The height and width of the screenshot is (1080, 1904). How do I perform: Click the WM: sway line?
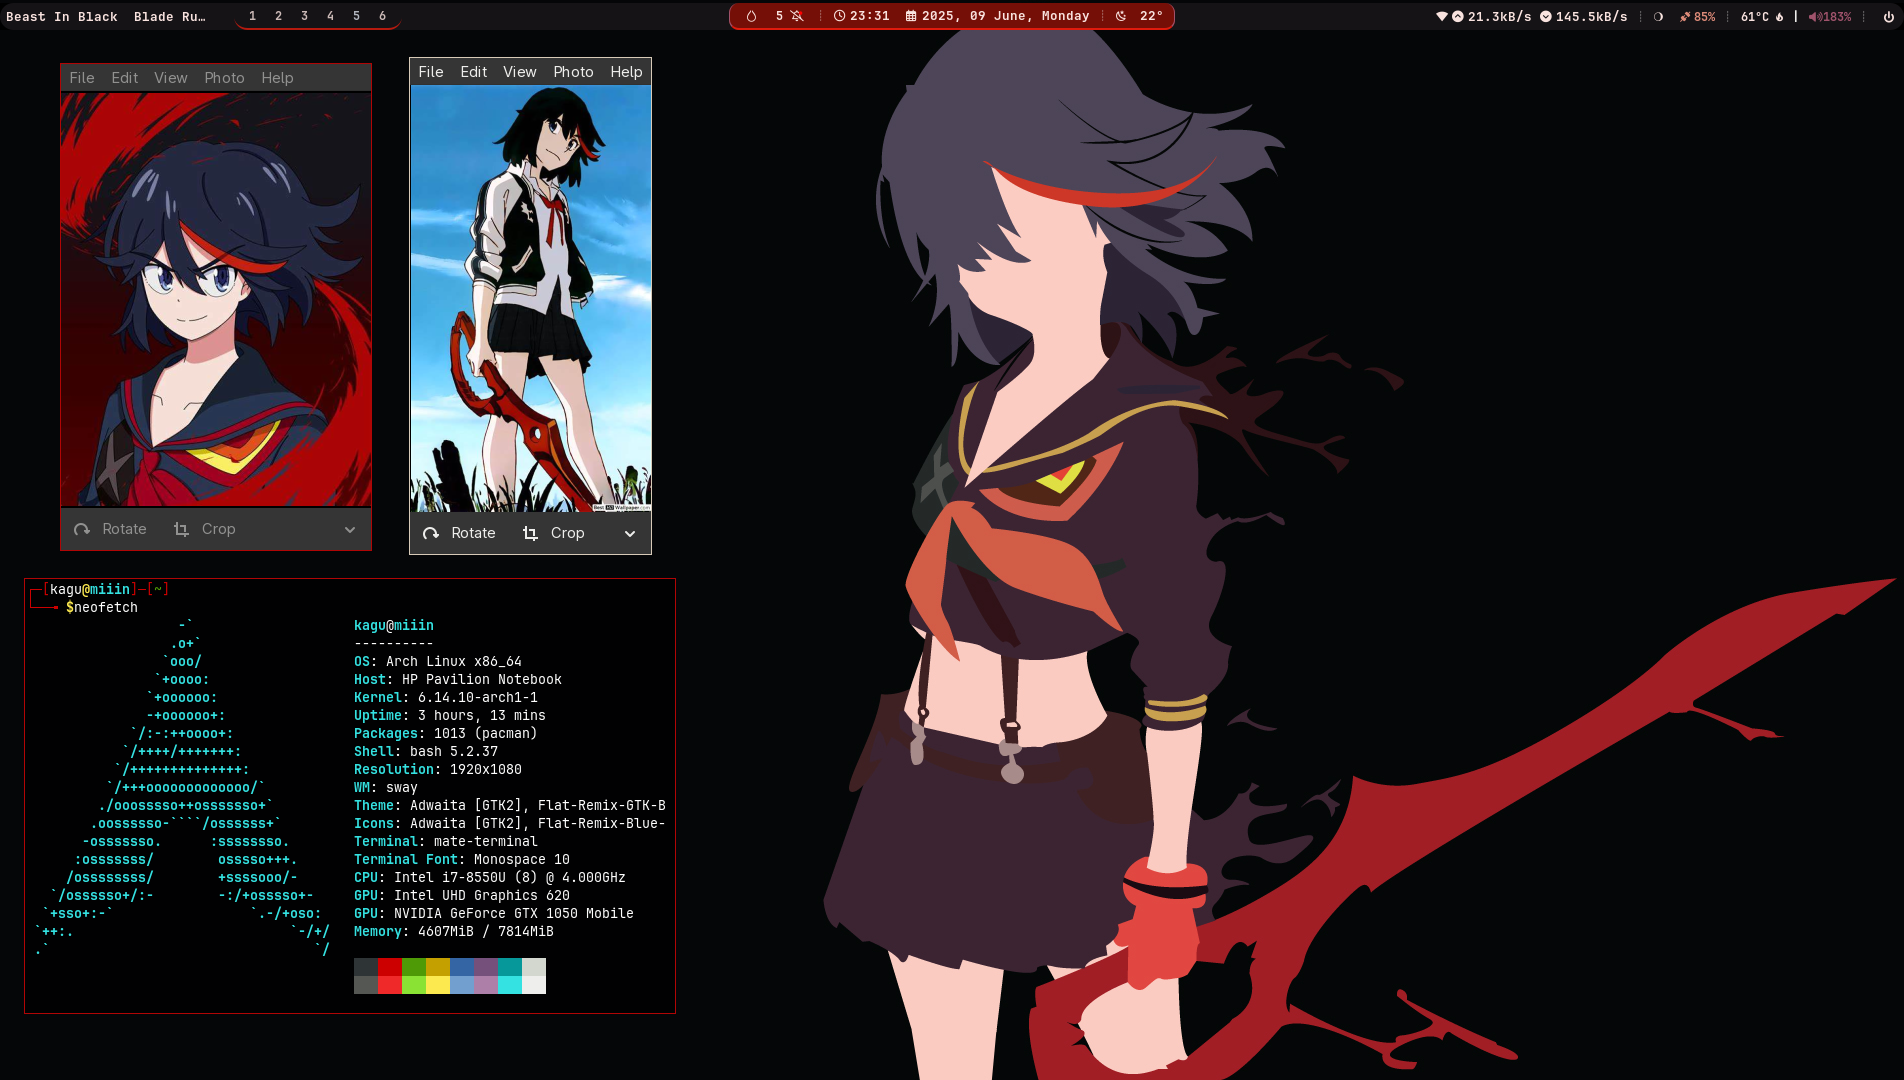(386, 787)
